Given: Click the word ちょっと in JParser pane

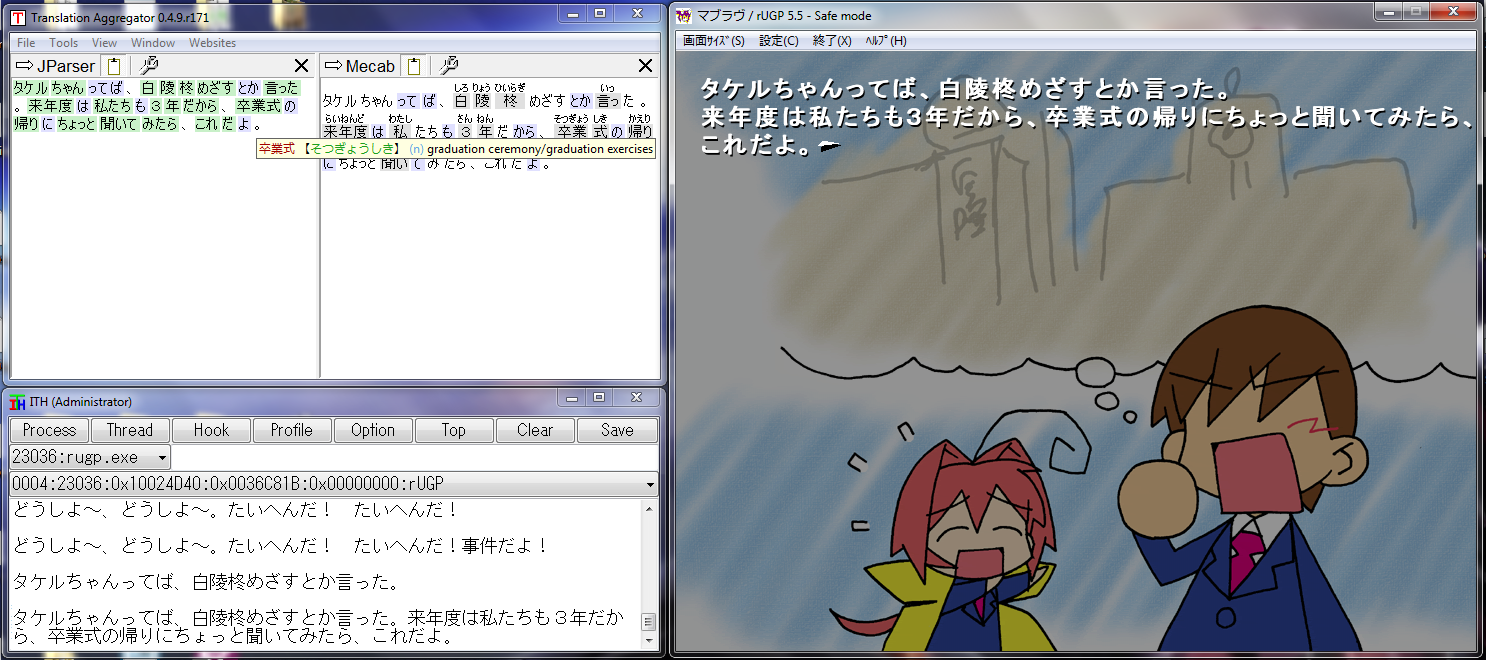Looking at the screenshot, I should click(76, 125).
